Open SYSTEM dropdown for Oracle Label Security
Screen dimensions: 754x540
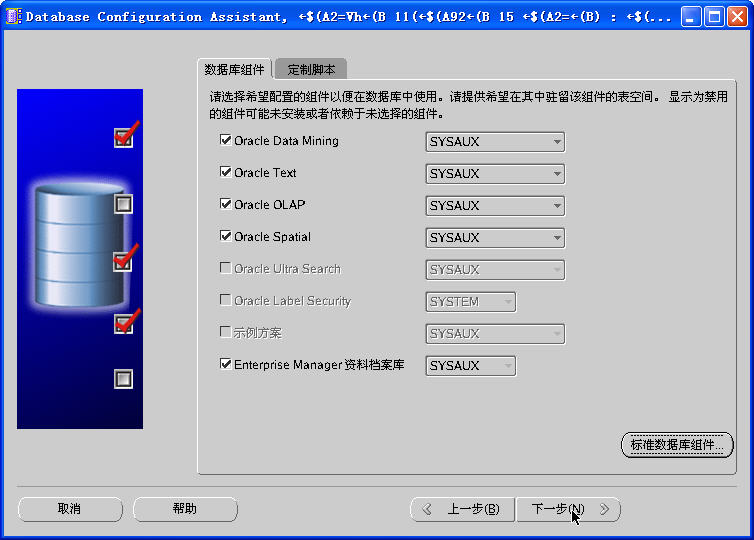pos(470,301)
